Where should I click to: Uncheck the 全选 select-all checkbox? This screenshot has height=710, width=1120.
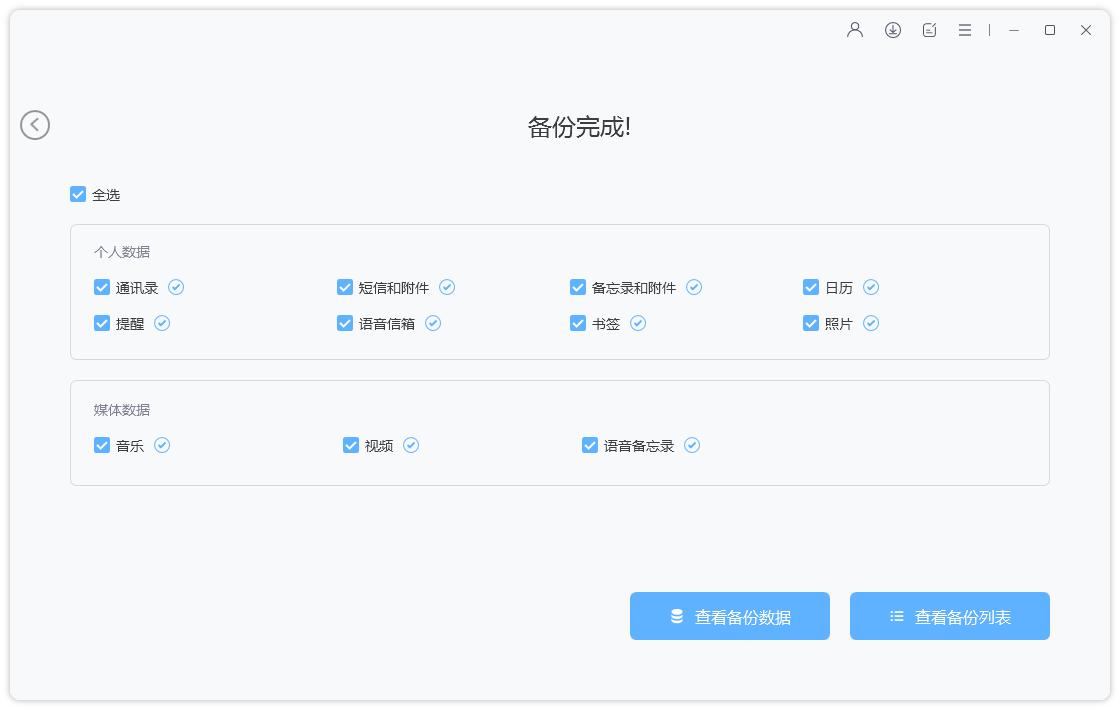(78, 194)
